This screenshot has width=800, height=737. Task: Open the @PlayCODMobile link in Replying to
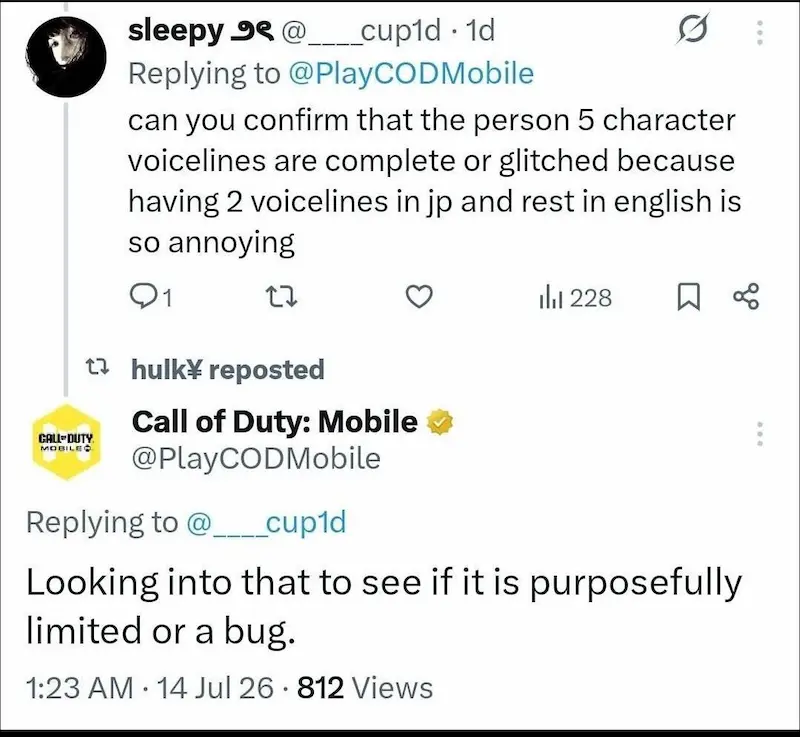tap(411, 73)
